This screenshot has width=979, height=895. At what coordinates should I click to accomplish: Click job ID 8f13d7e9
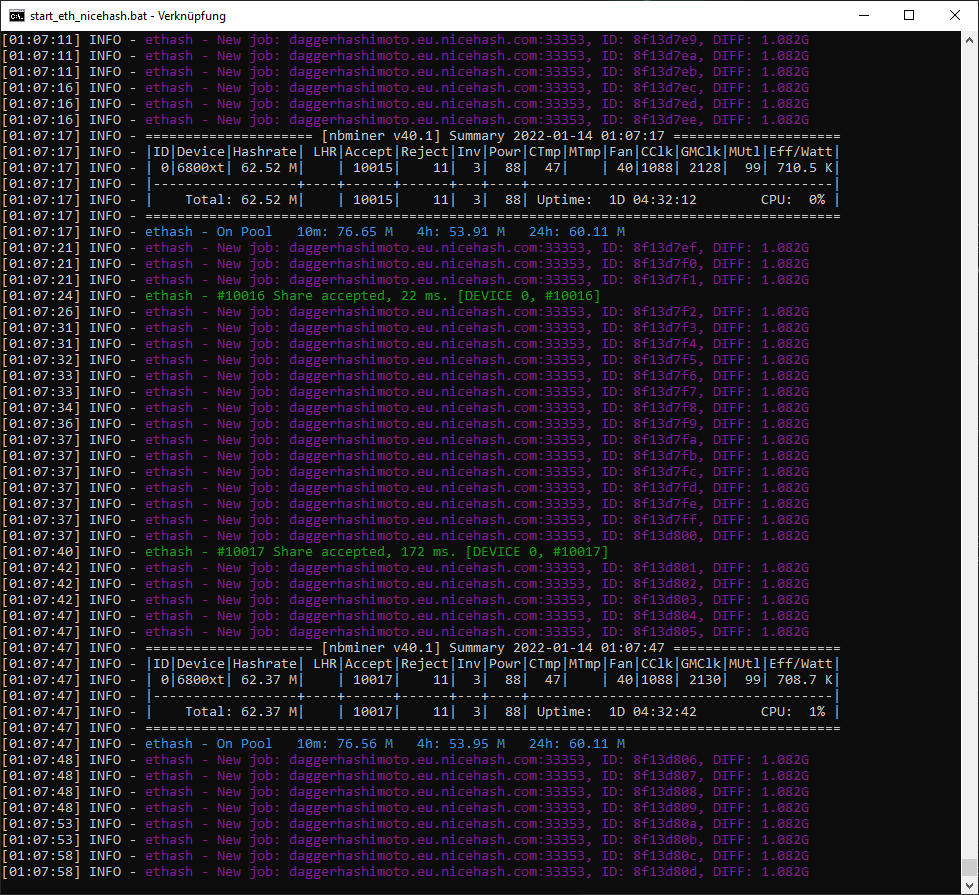click(667, 40)
